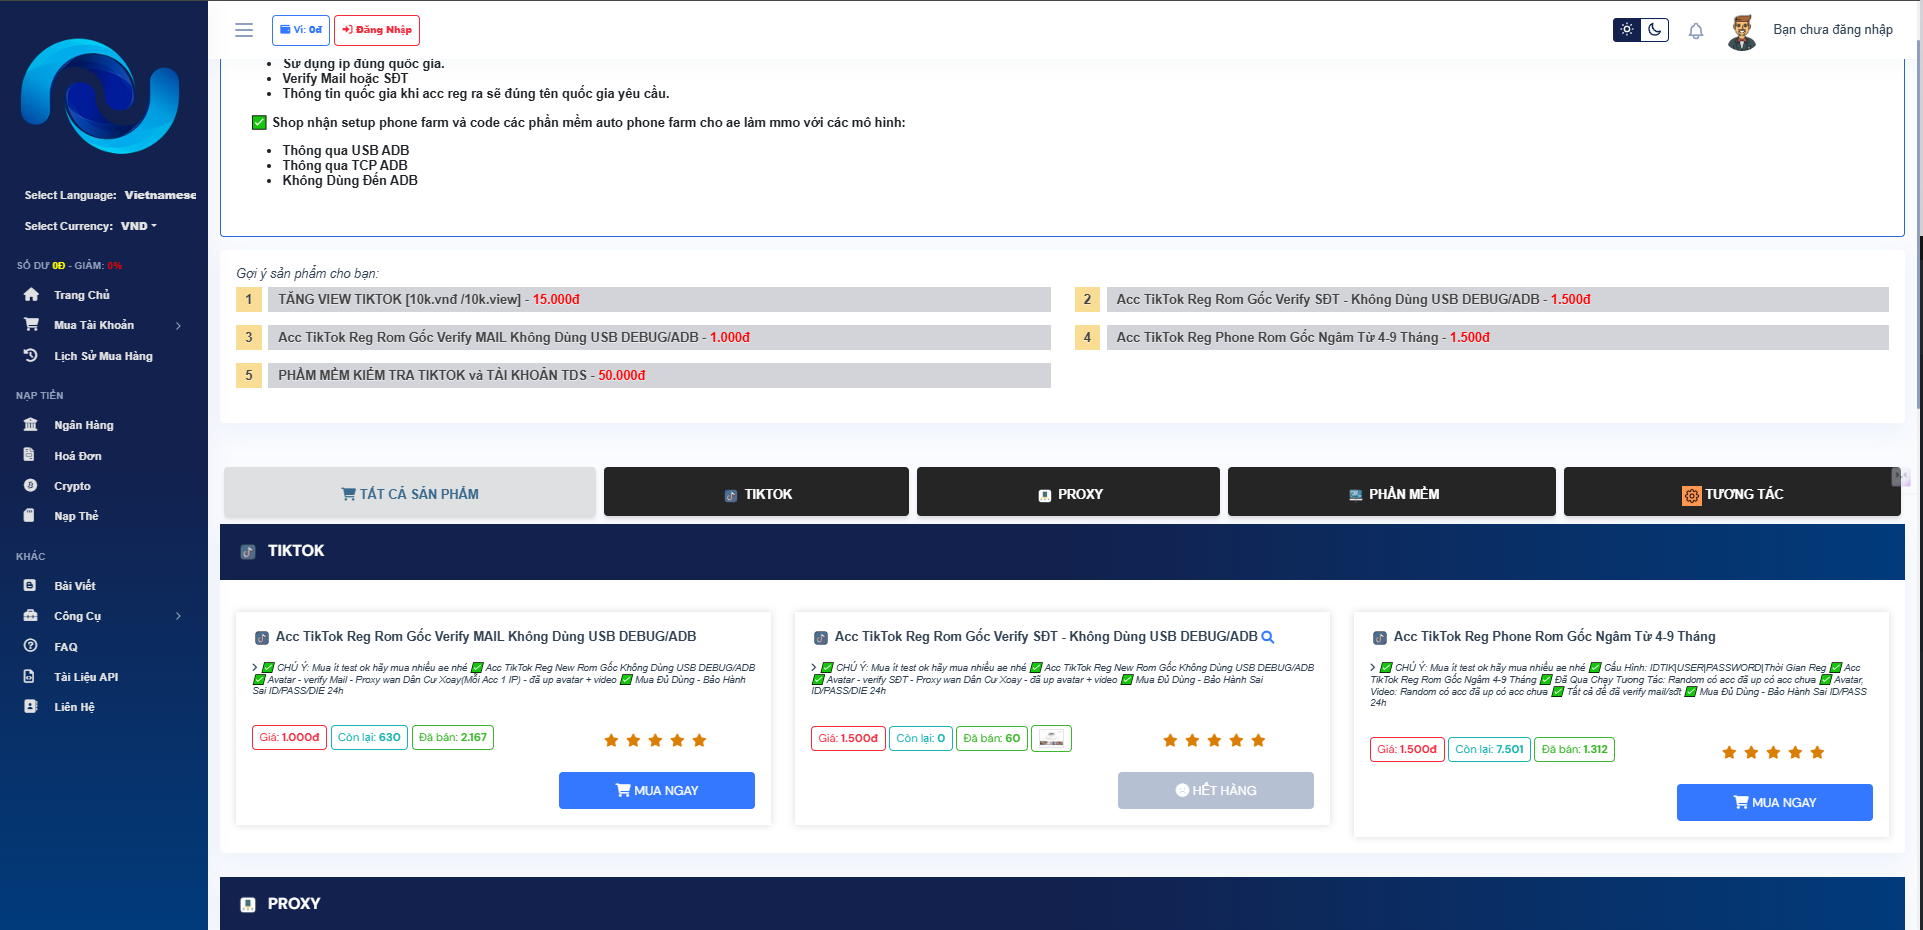Image resolution: width=1923 pixels, height=930 pixels.
Task: Open suggestion TĂNG VIEW TIKTOK 15.000đ
Action: click(x=659, y=299)
